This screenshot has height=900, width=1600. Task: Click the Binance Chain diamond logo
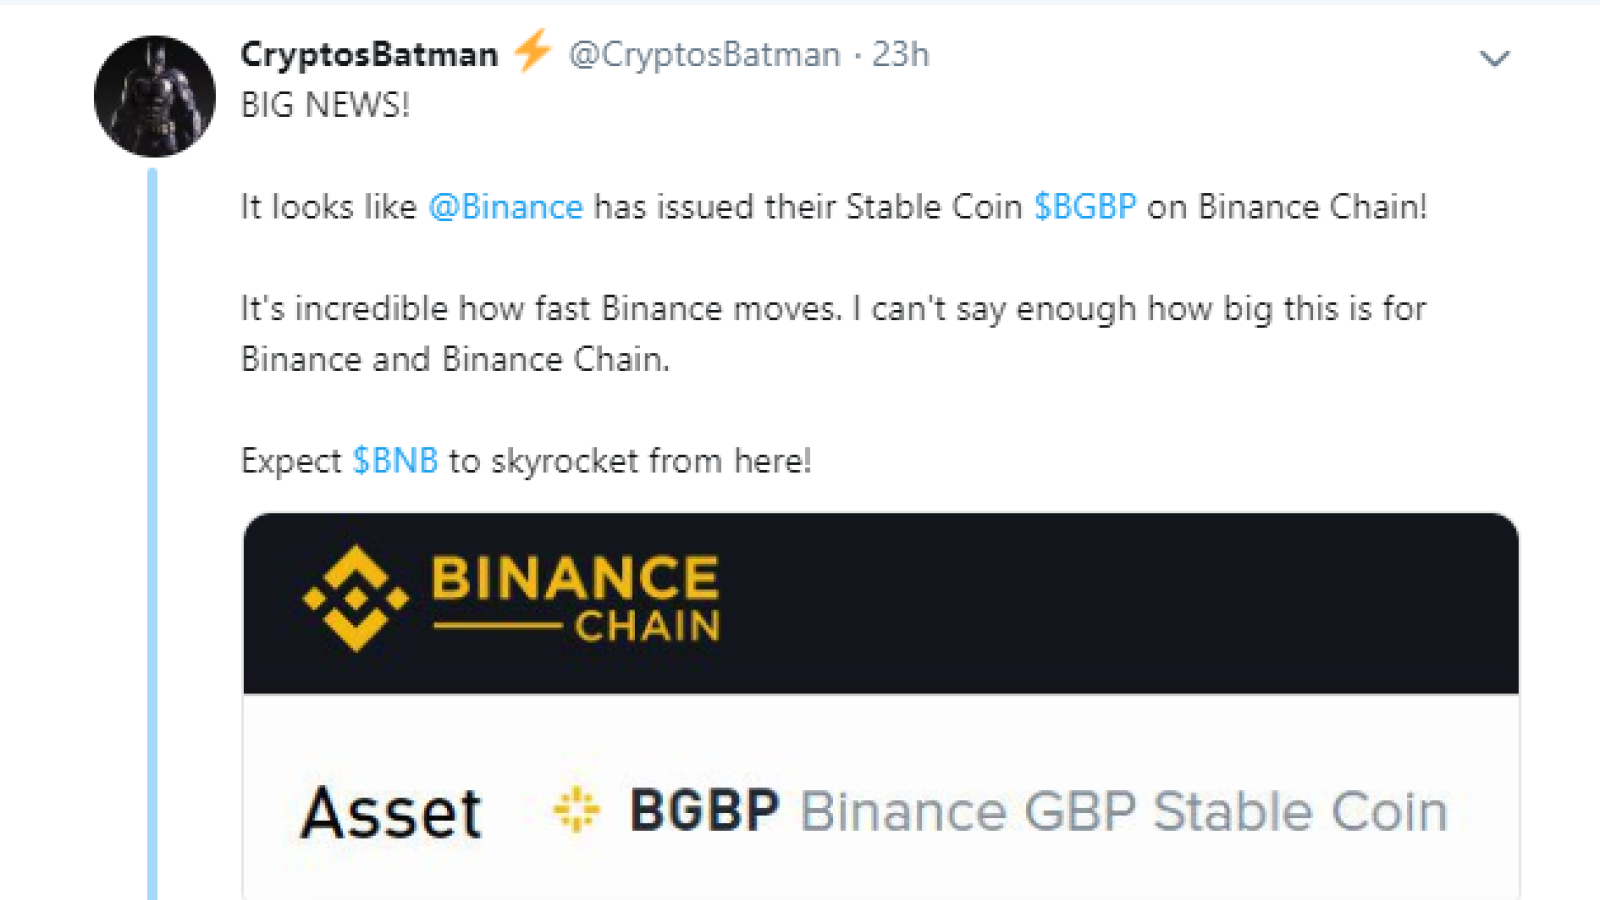point(356,598)
